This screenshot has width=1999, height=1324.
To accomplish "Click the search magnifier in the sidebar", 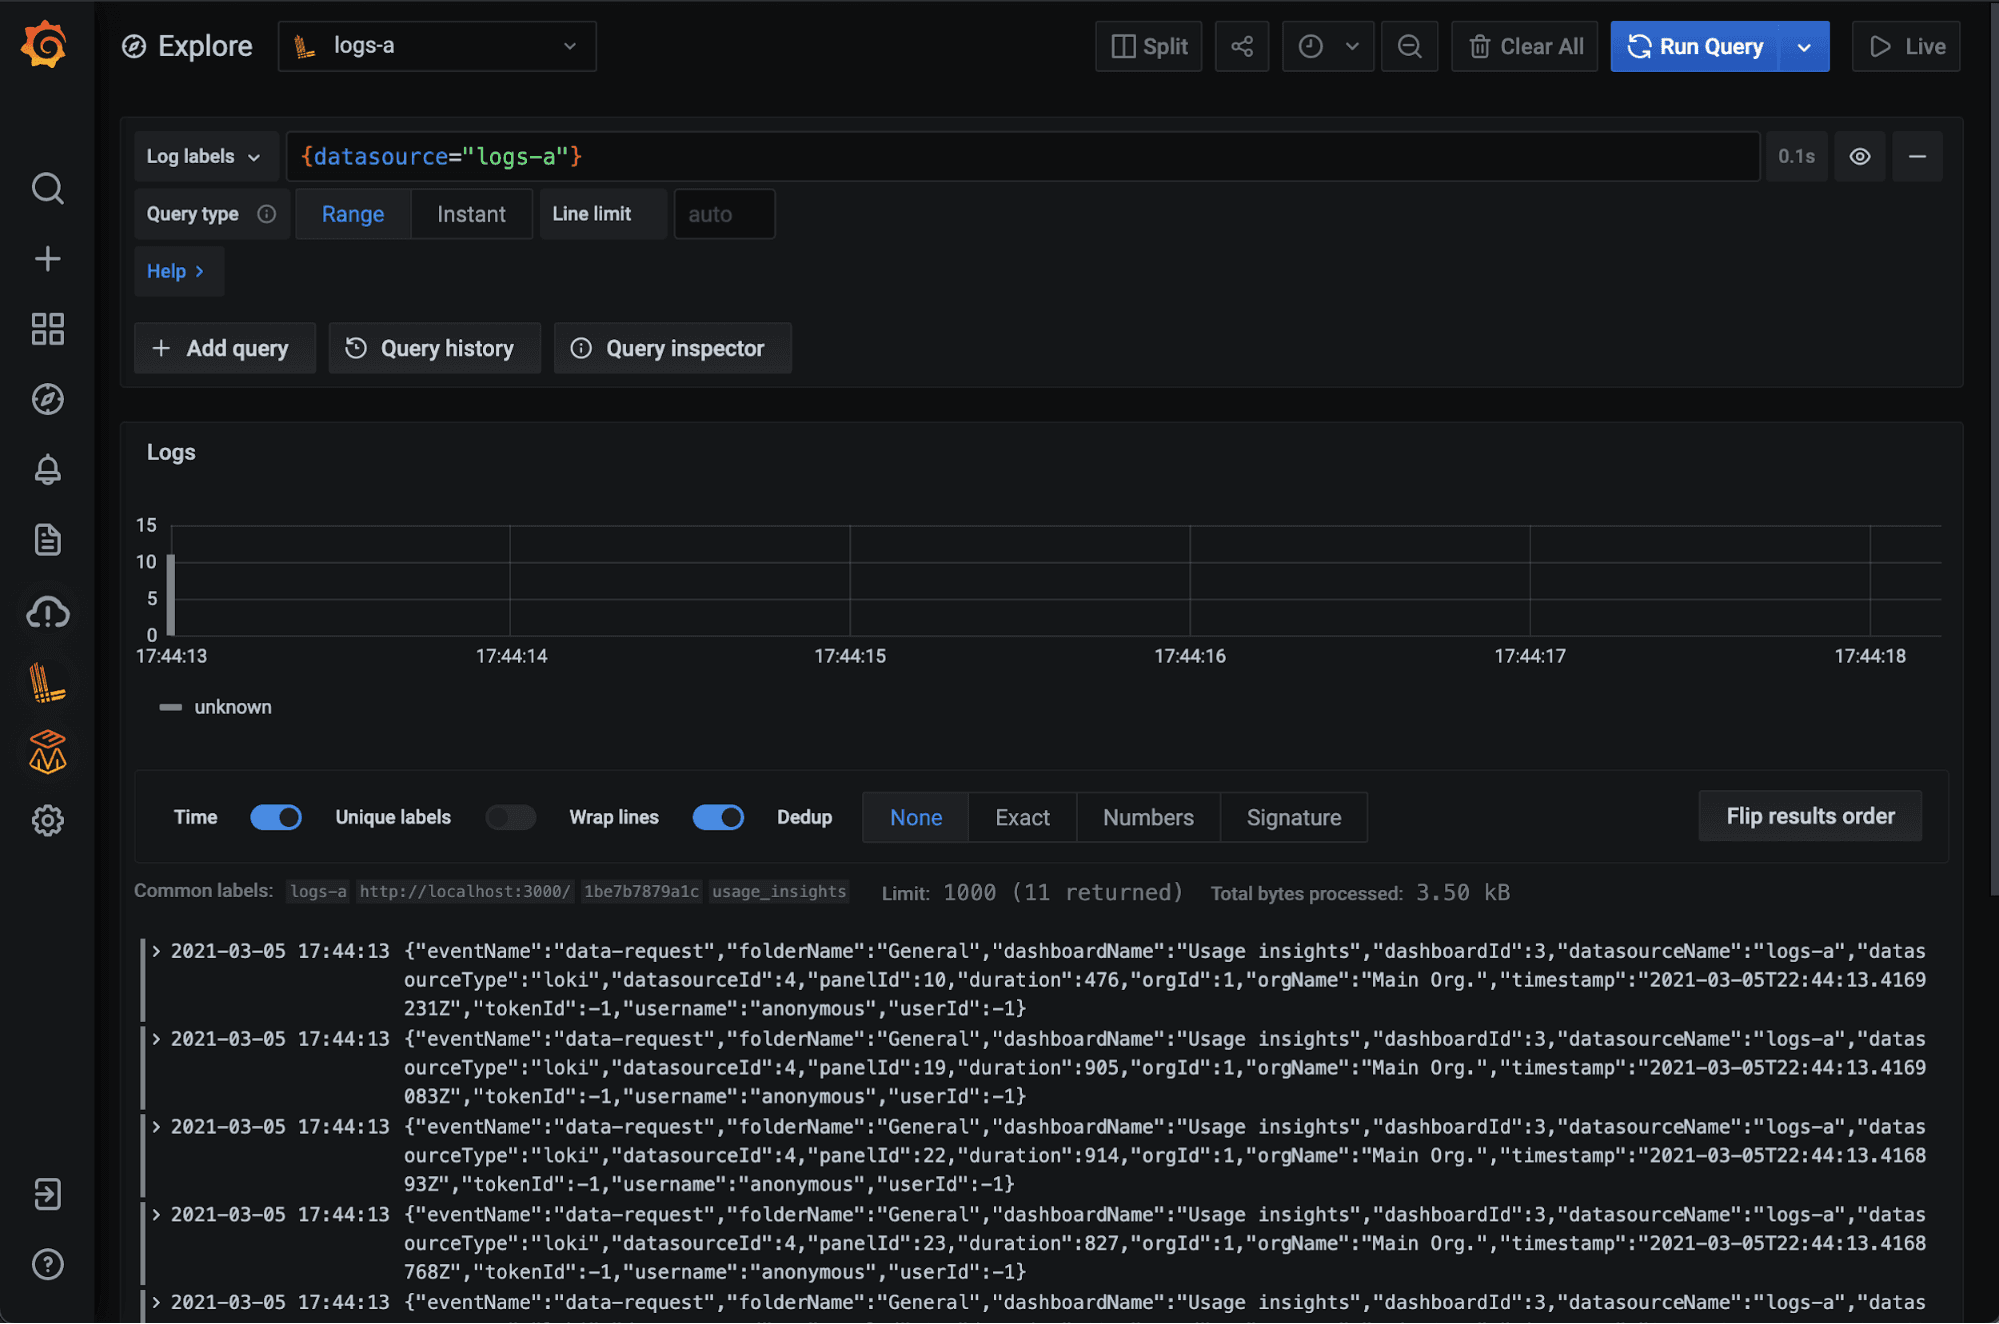I will pyautogui.click(x=47, y=188).
